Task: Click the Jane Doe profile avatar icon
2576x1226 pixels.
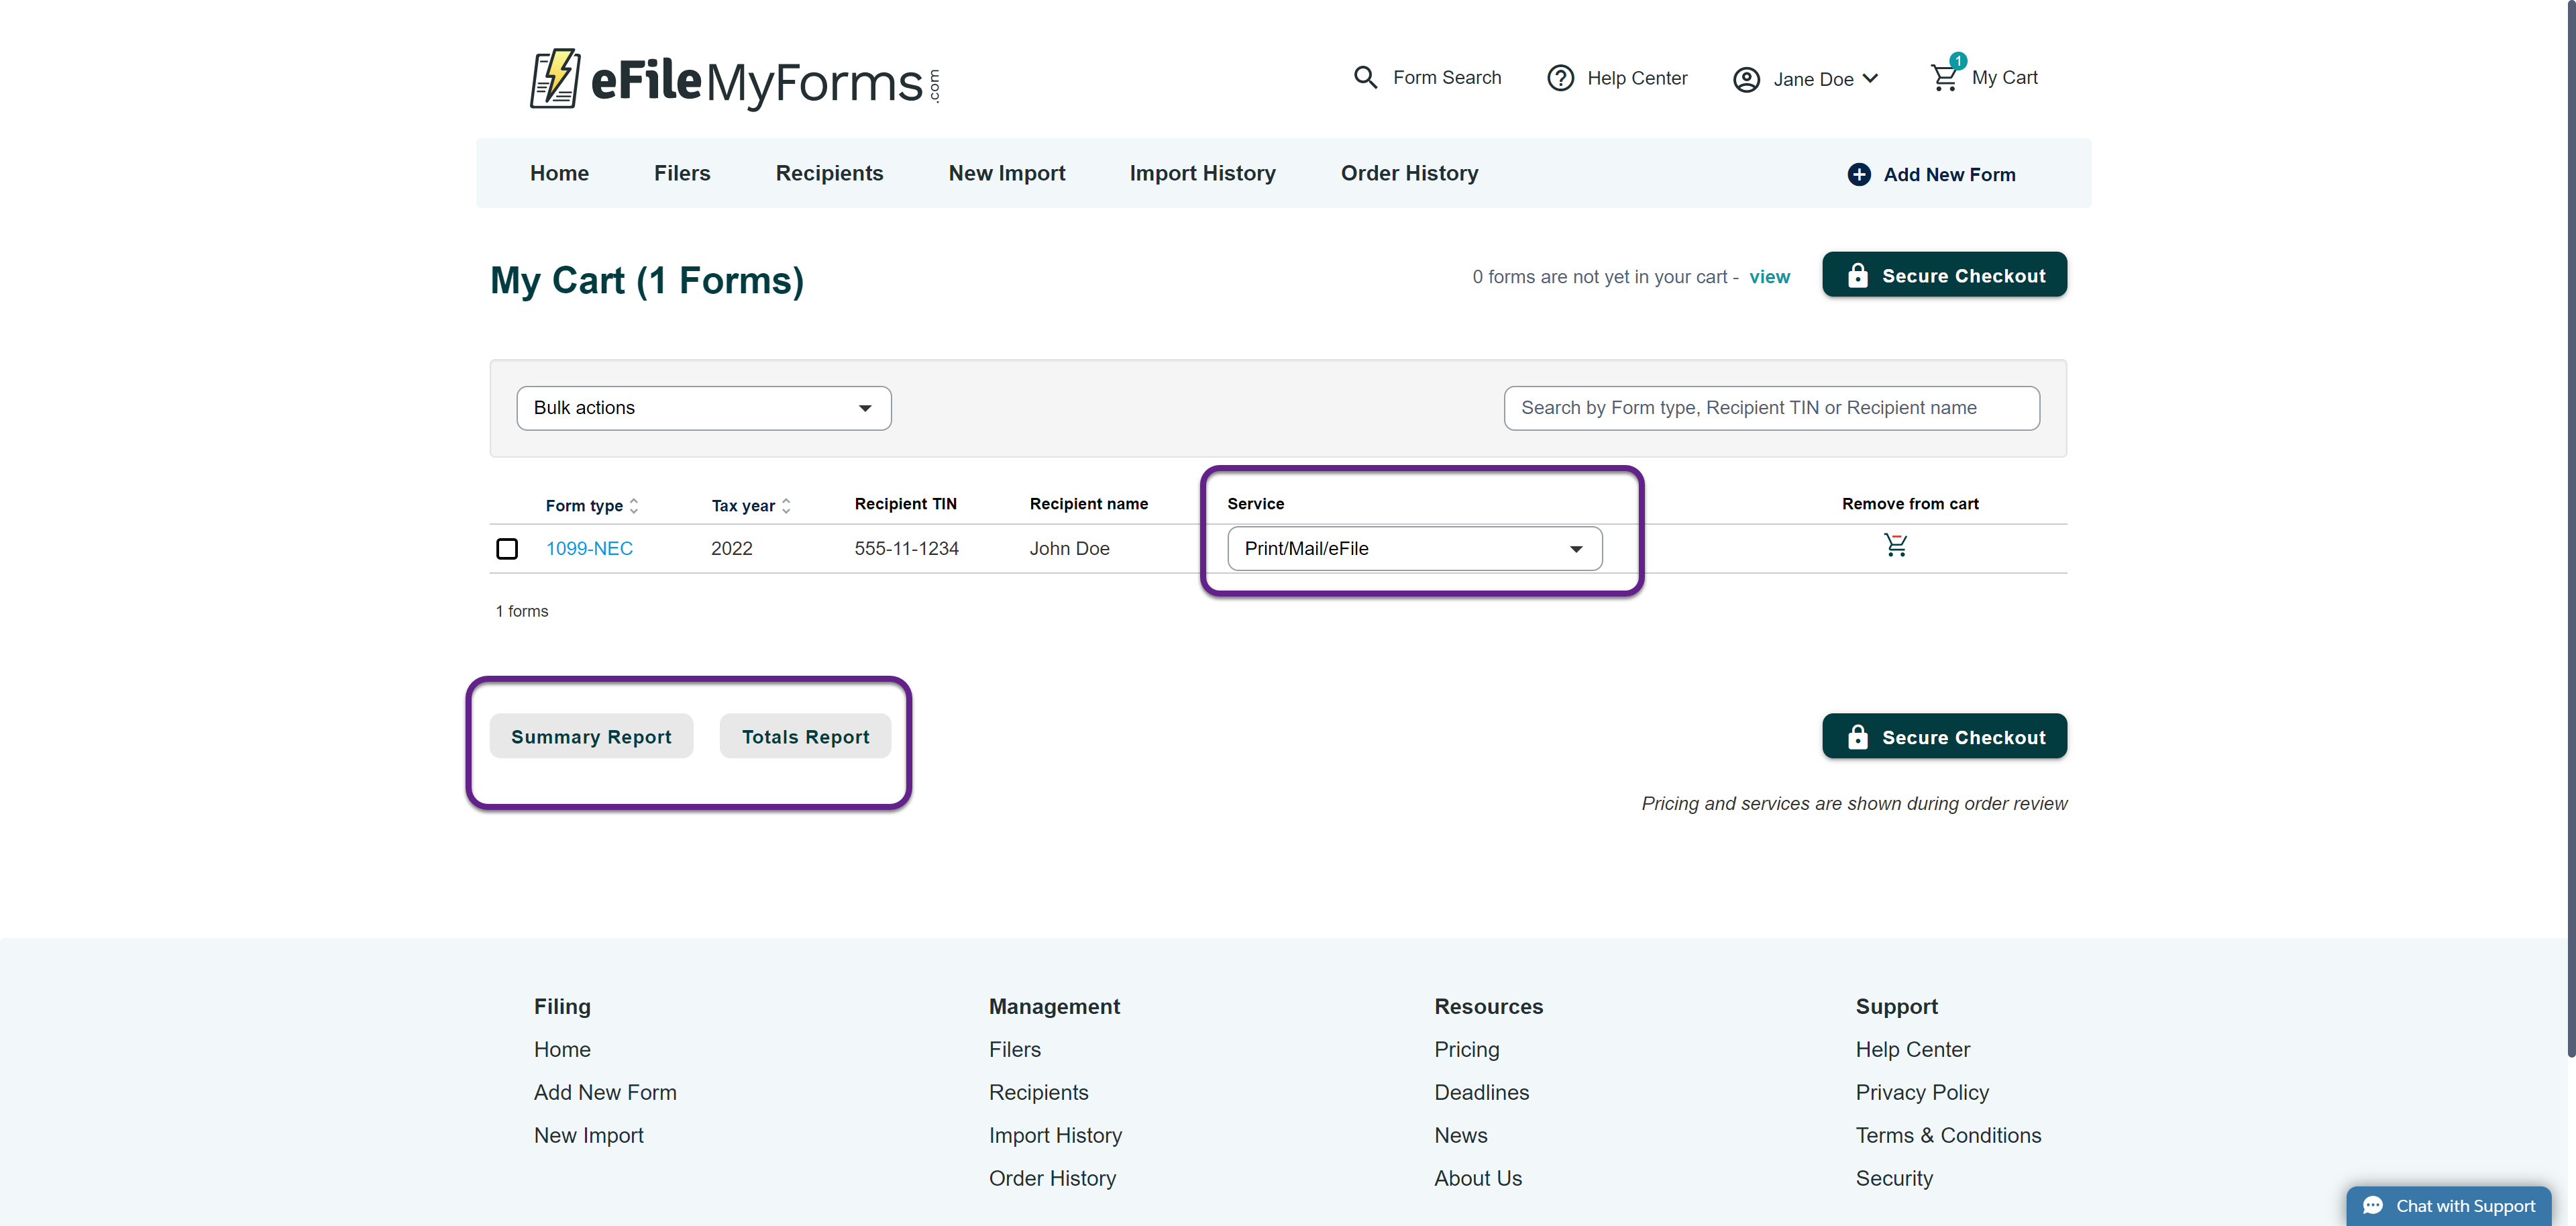Action: (x=1746, y=79)
